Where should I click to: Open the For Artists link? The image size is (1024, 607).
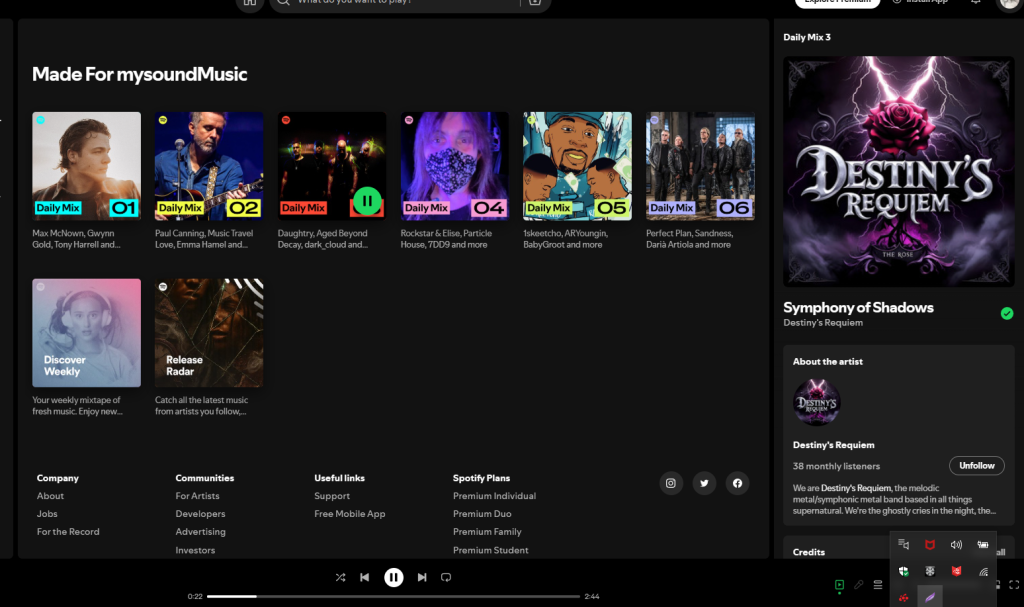click(197, 496)
